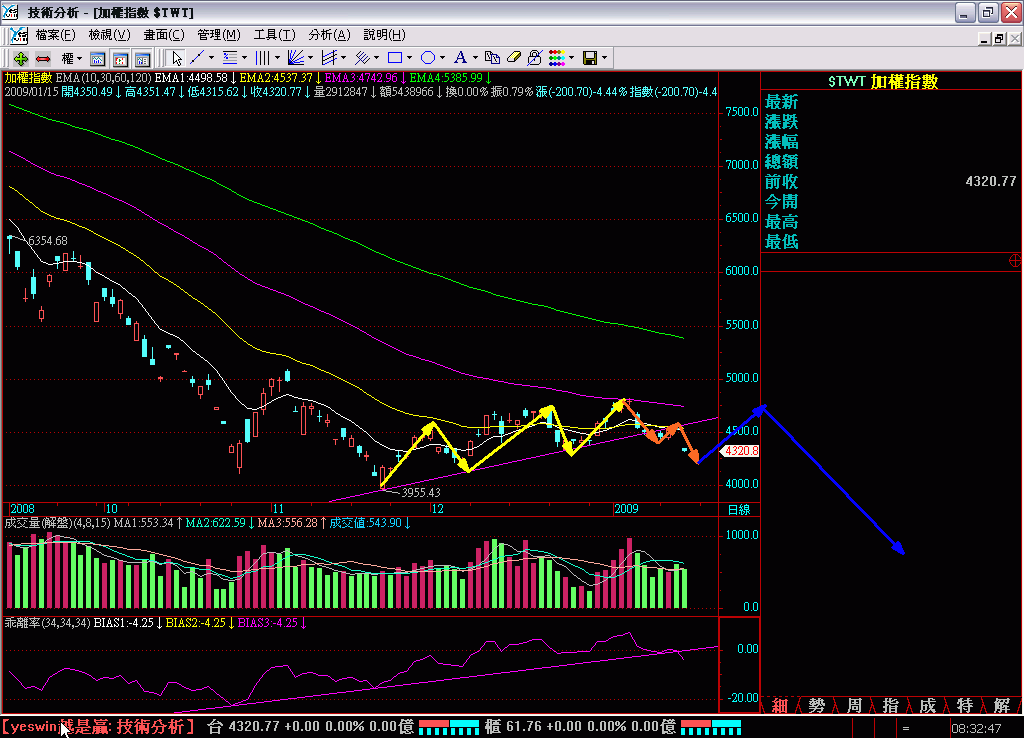Image resolution: width=1024 pixels, height=738 pixels.
Task: Switch to the 指 tab
Action: pyautogui.click(x=890, y=705)
